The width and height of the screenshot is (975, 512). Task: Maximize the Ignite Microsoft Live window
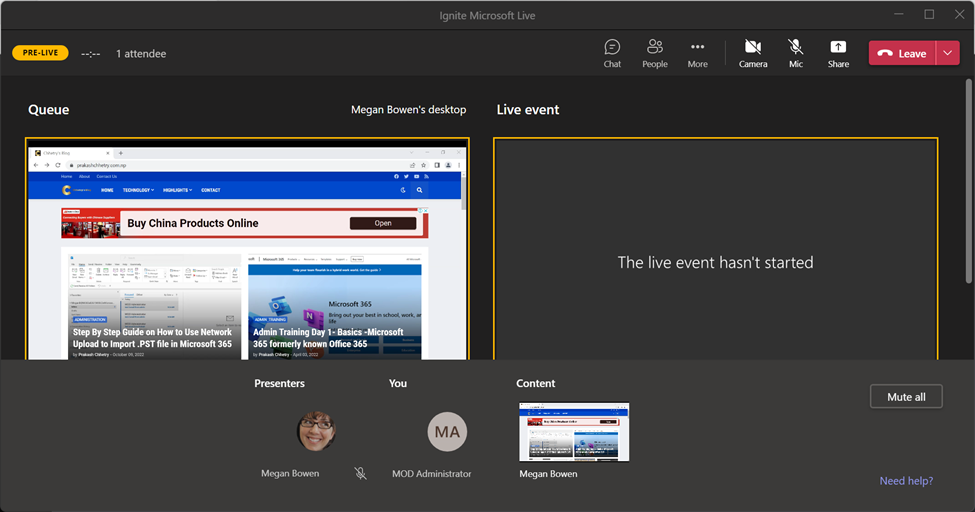(929, 14)
